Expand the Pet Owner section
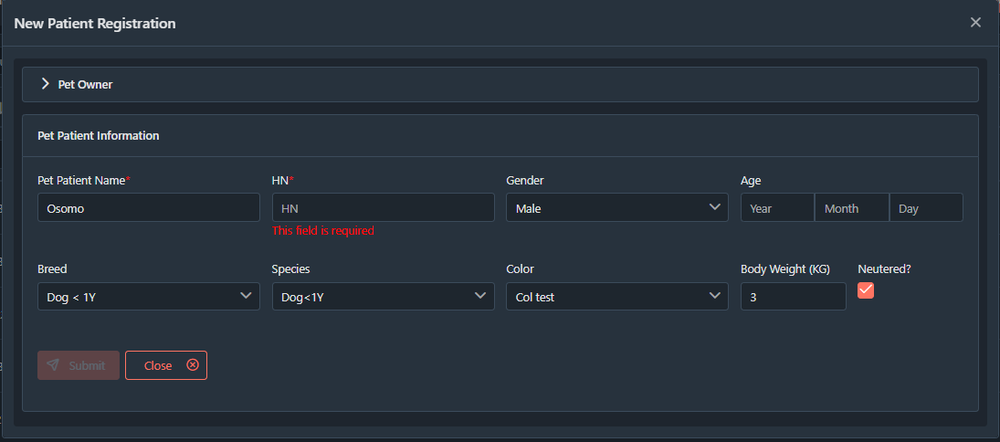This screenshot has width=1000, height=442. tap(86, 85)
